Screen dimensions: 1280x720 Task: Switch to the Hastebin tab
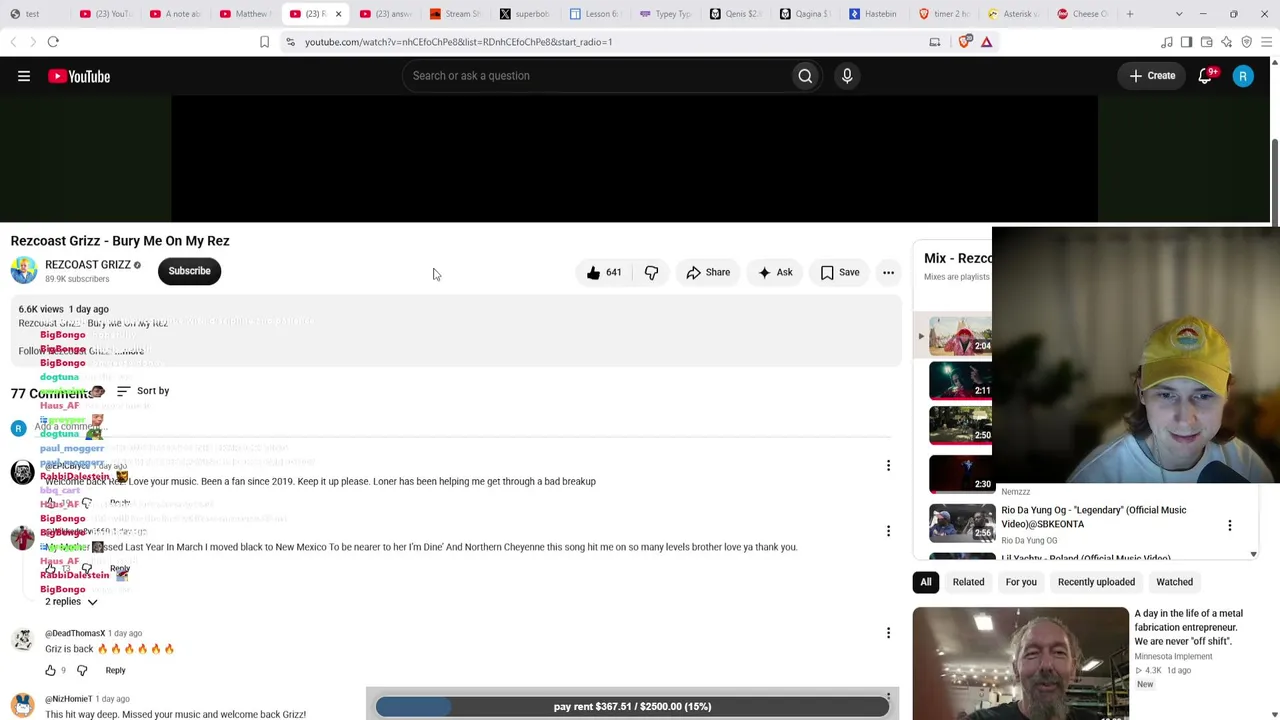point(876,14)
